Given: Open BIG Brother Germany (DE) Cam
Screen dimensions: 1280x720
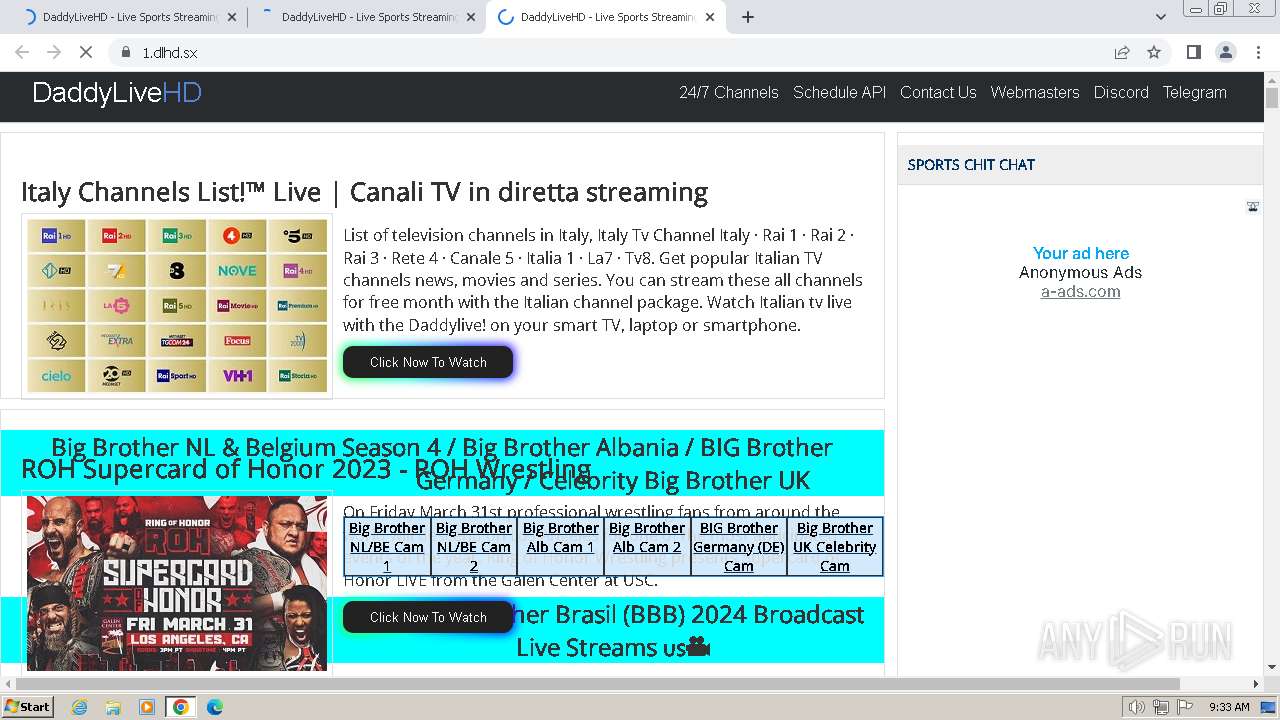Looking at the screenshot, I should pos(739,547).
